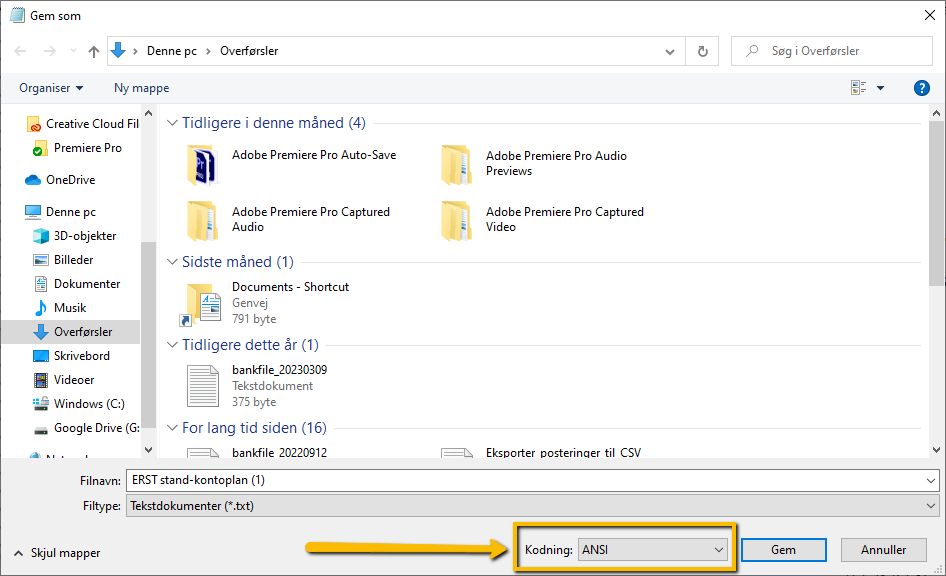Open OneDrive in the navigation pane
946x576 pixels.
point(70,180)
